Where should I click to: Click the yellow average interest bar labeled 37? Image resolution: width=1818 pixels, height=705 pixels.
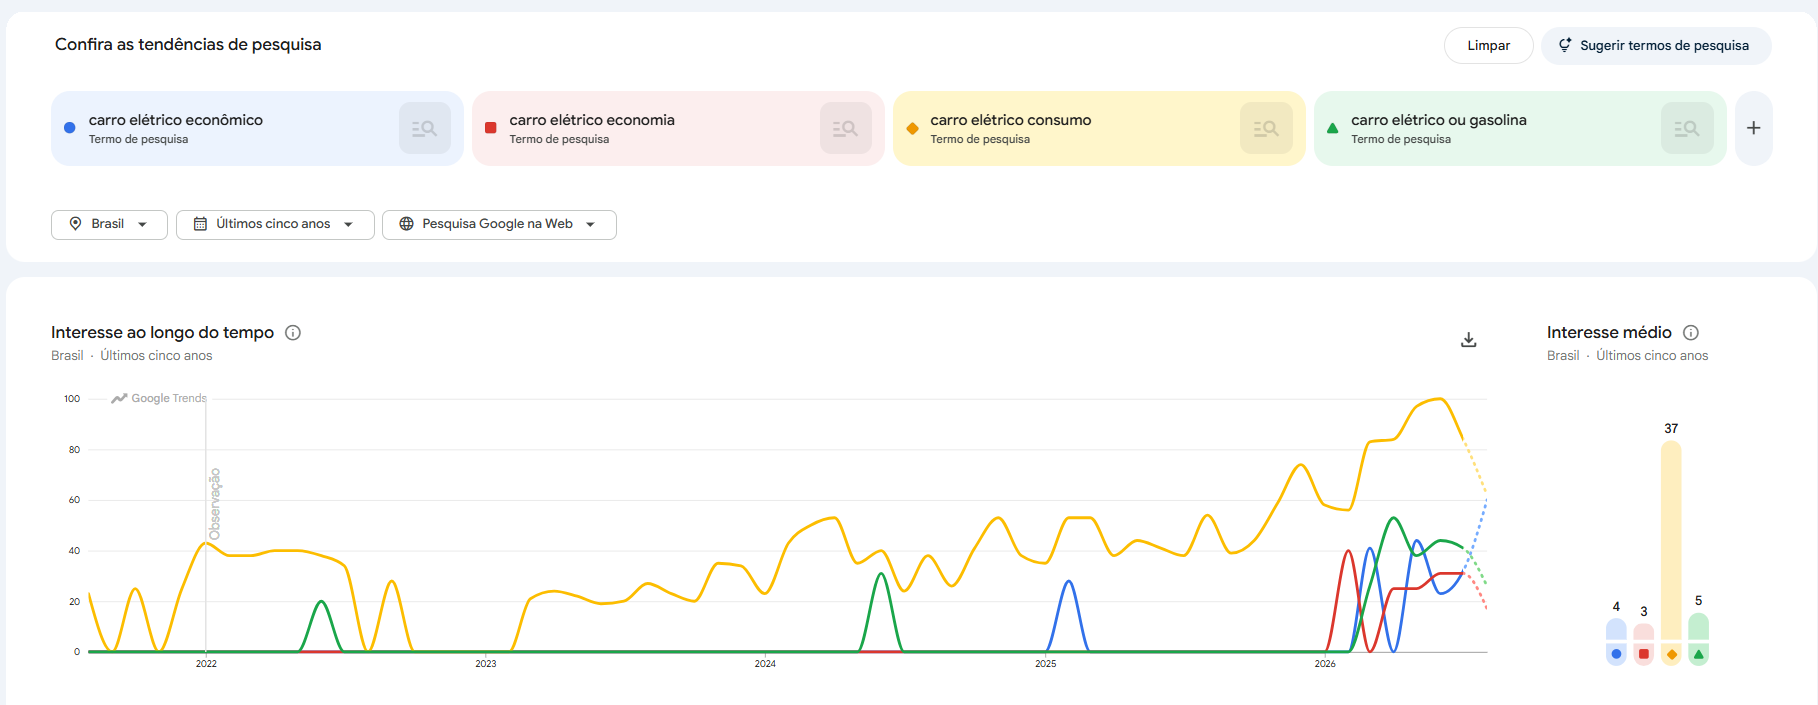pos(1671,540)
